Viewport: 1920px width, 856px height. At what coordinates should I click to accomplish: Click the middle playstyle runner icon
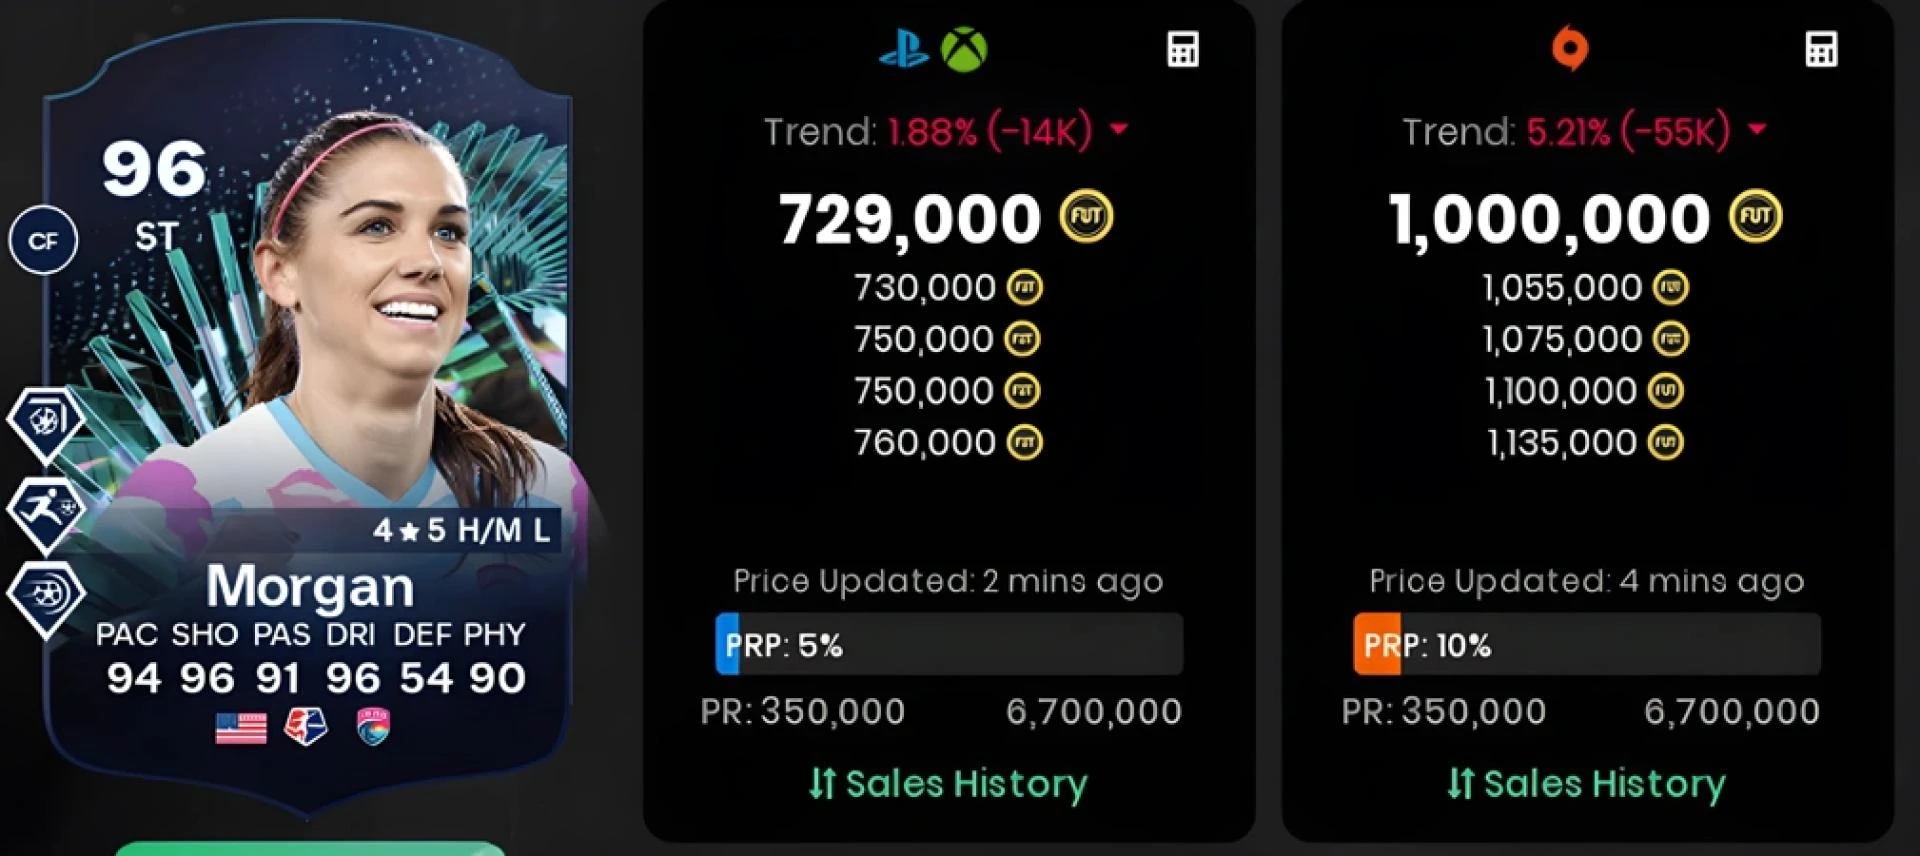[45, 512]
